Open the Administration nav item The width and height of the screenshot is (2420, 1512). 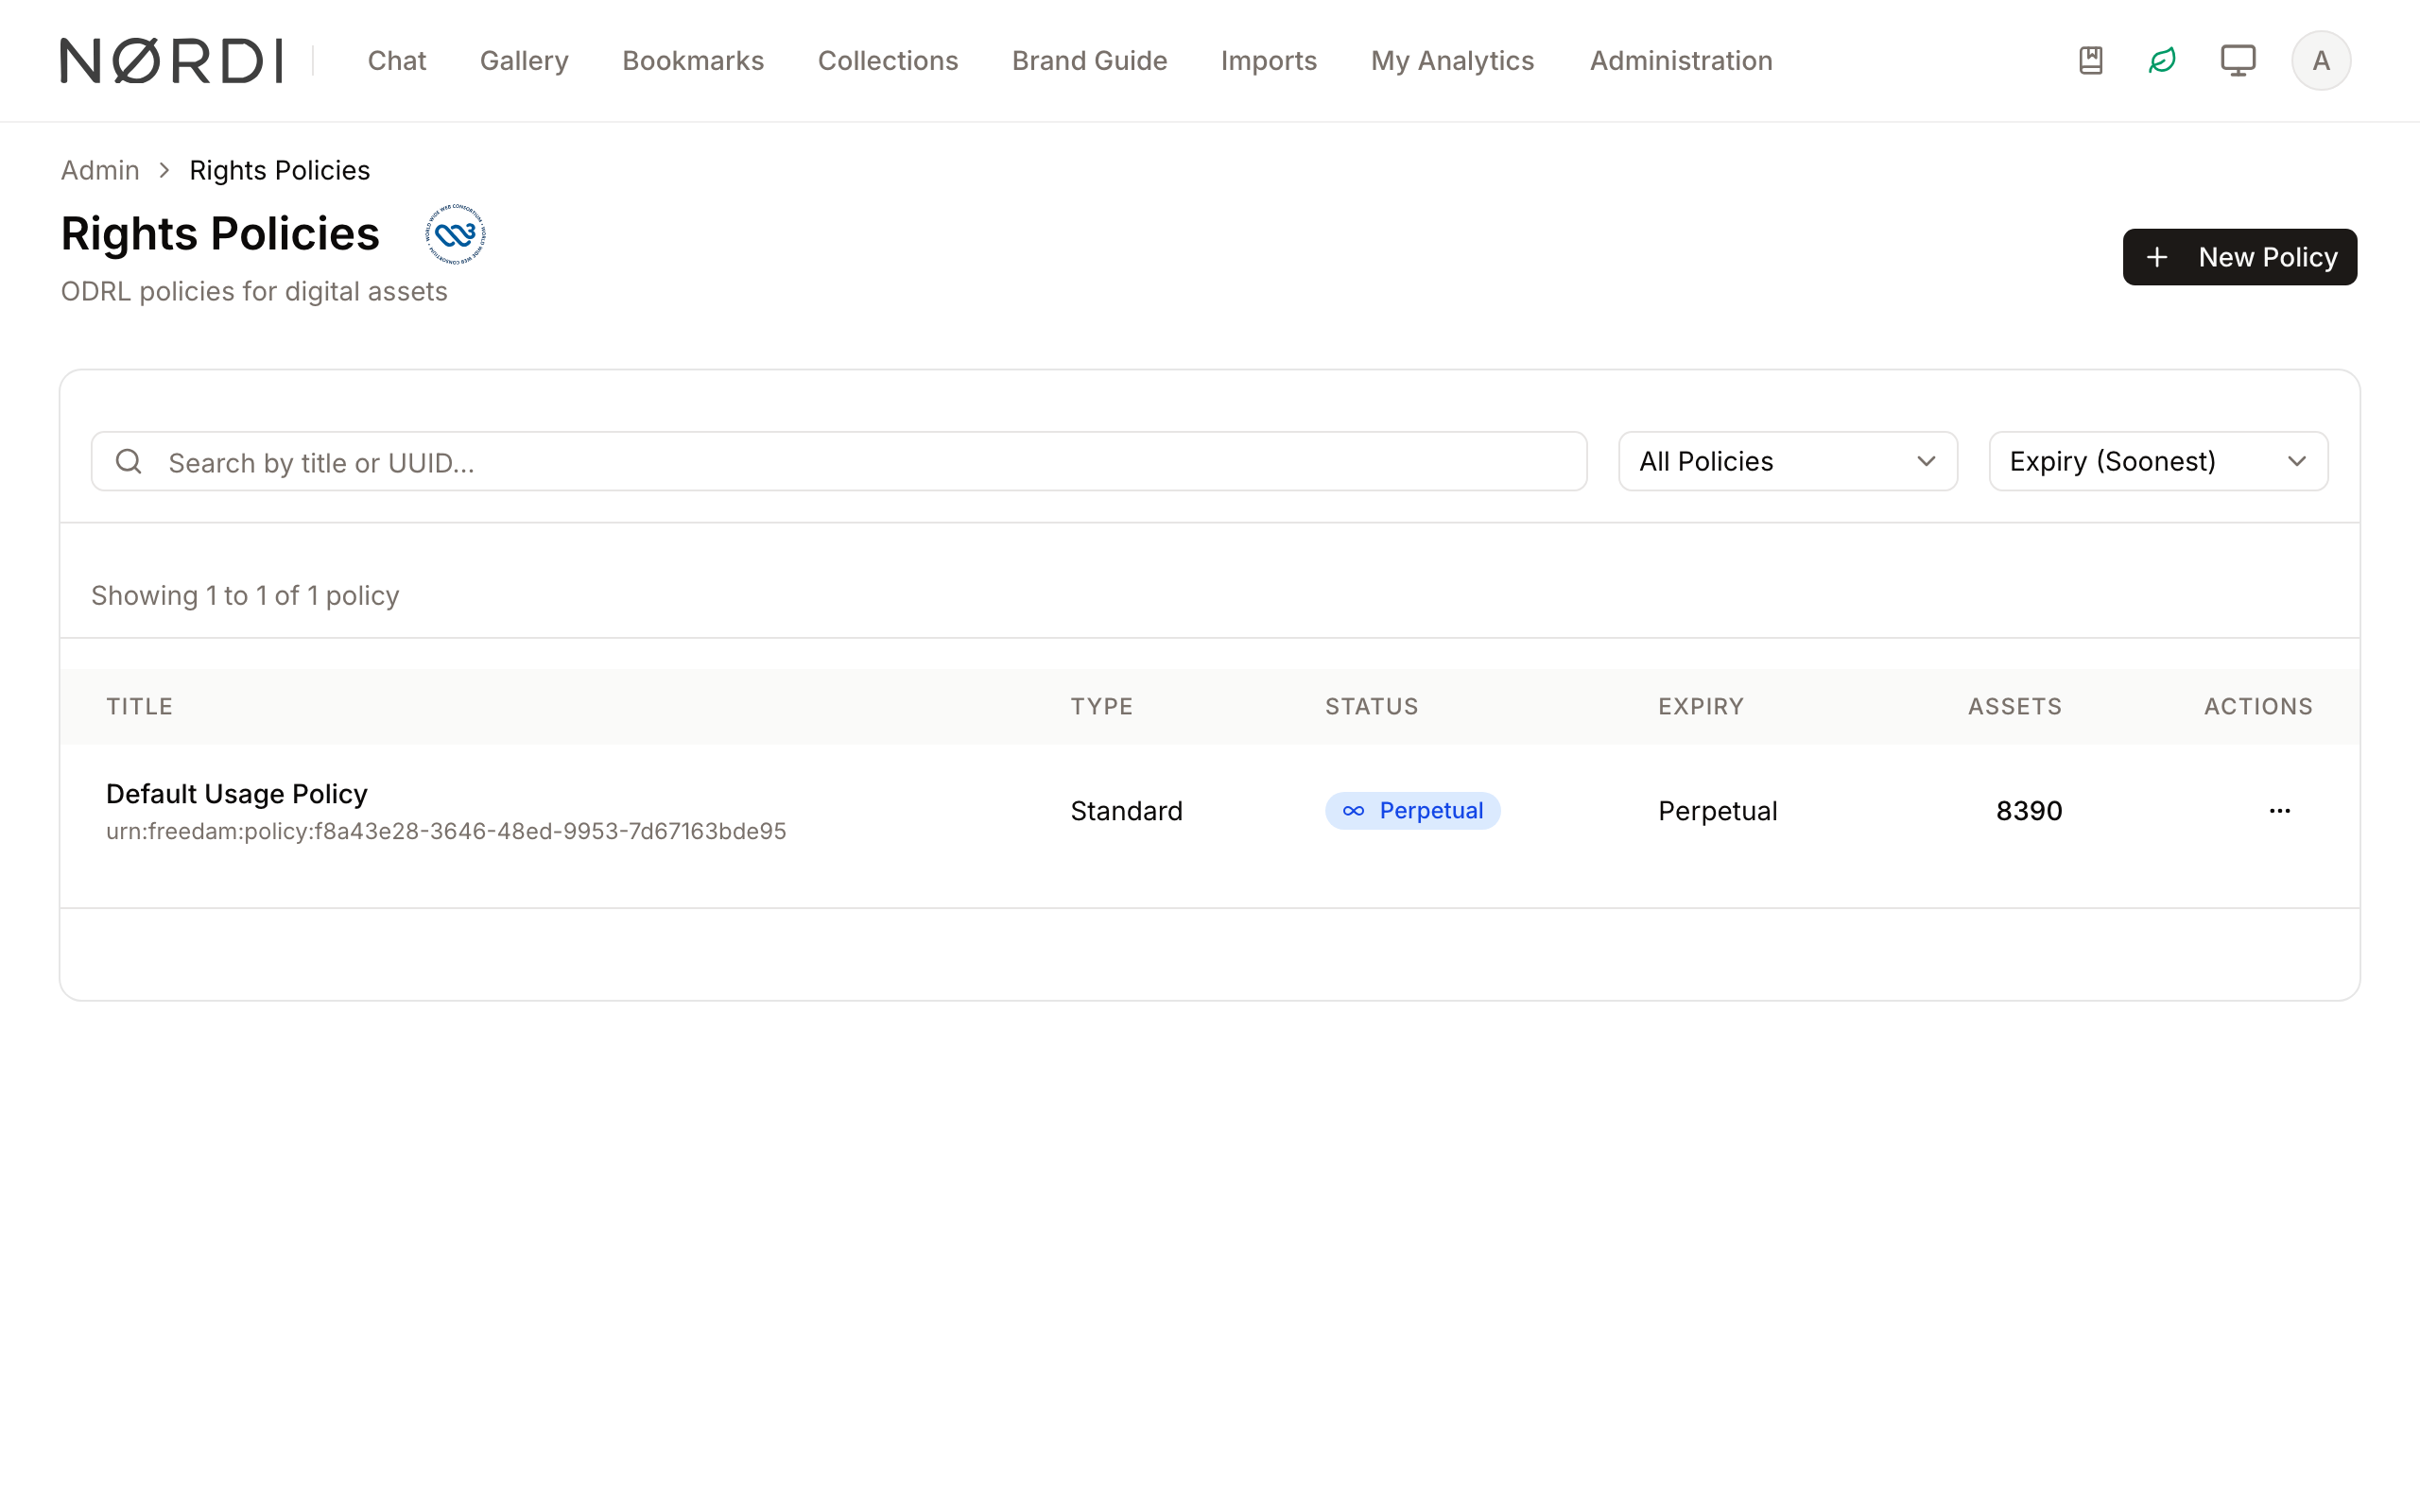[1681, 61]
